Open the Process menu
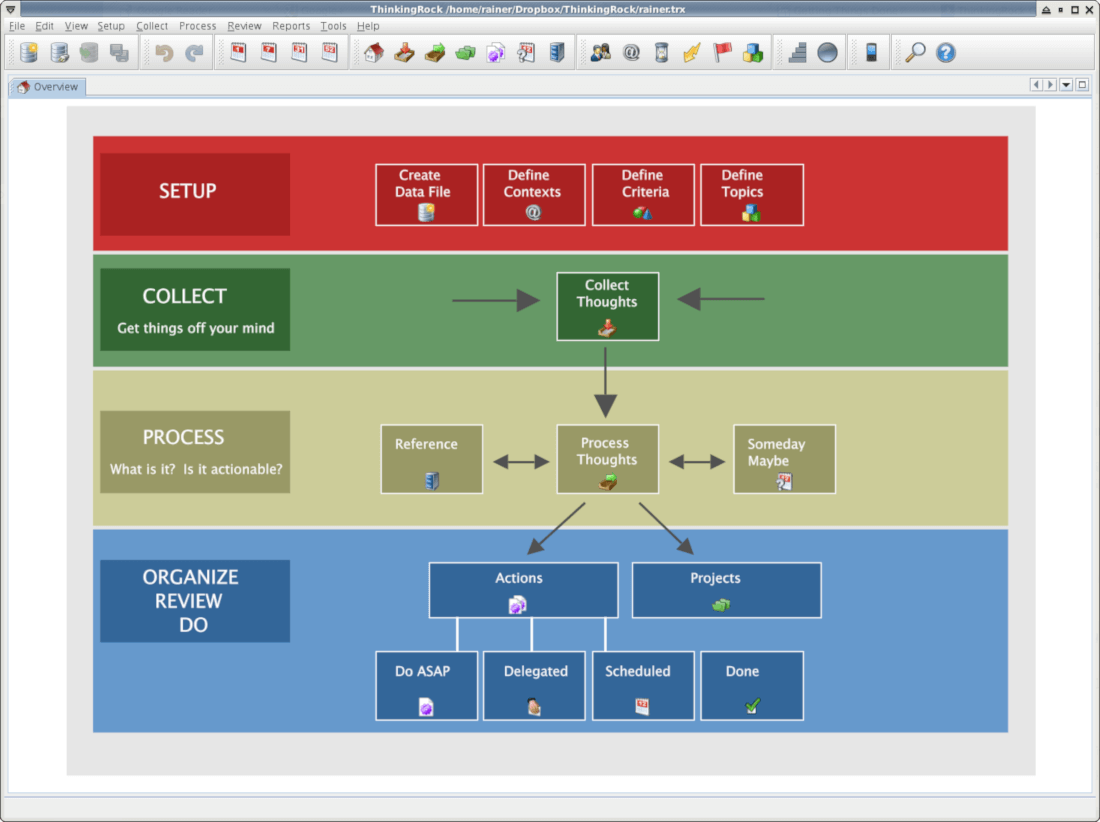This screenshot has width=1100, height=822. [x=197, y=26]
